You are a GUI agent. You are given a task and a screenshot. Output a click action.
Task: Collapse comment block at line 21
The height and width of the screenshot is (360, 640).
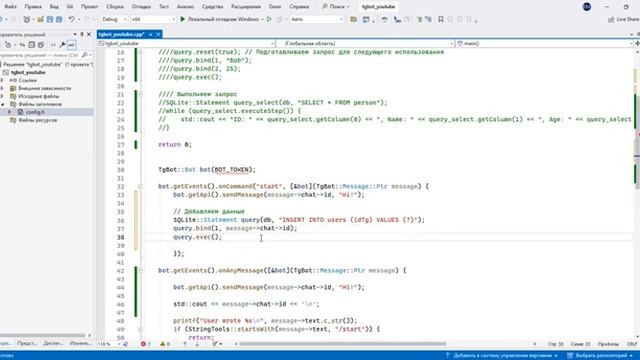pyautogui.click(x=140, y=94)
